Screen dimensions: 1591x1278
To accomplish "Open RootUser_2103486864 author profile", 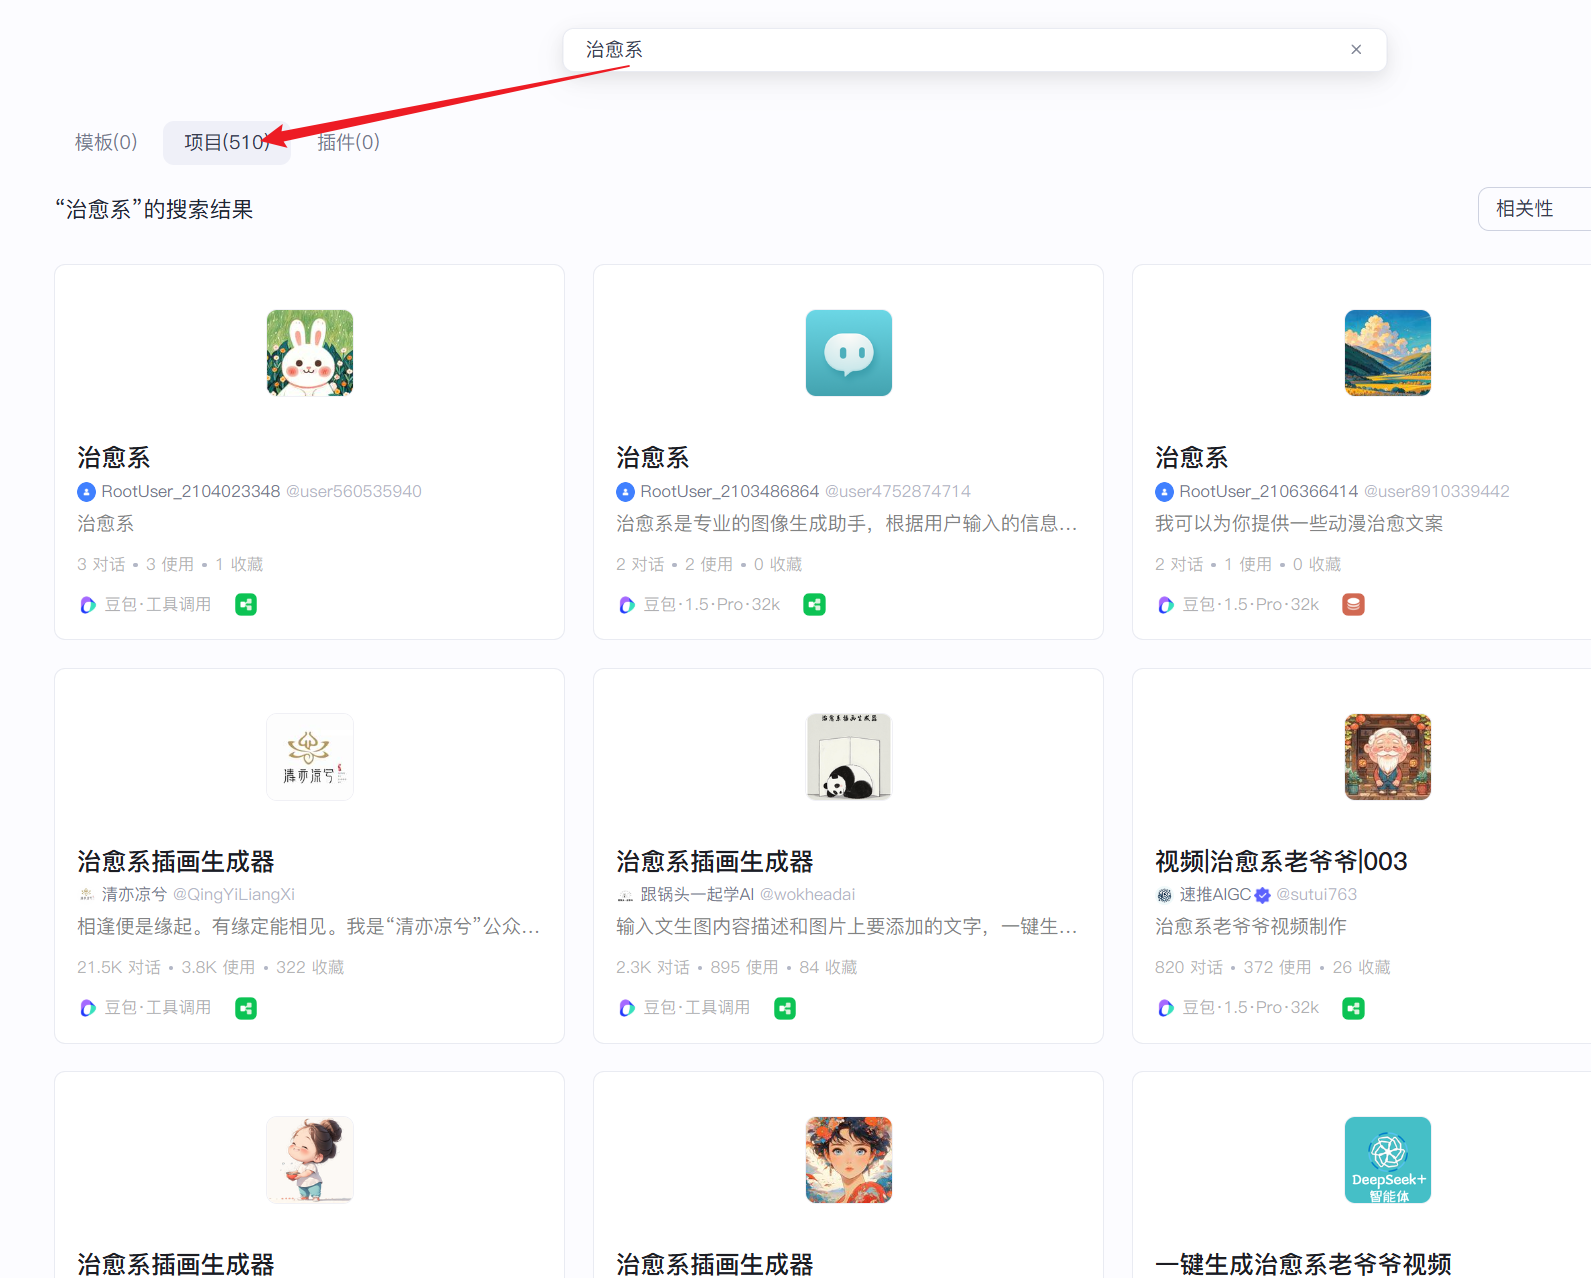I will point(730,491).
